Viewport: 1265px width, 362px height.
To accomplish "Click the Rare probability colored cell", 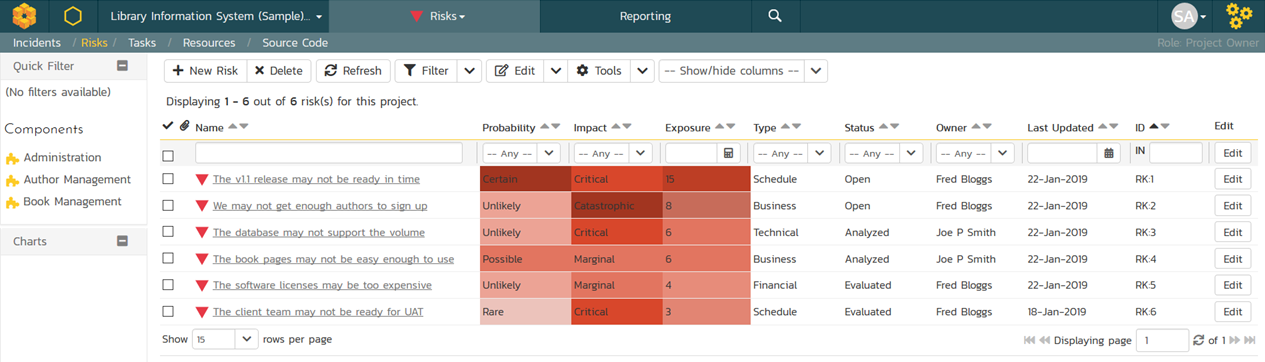I will click(x=526, y=311).
